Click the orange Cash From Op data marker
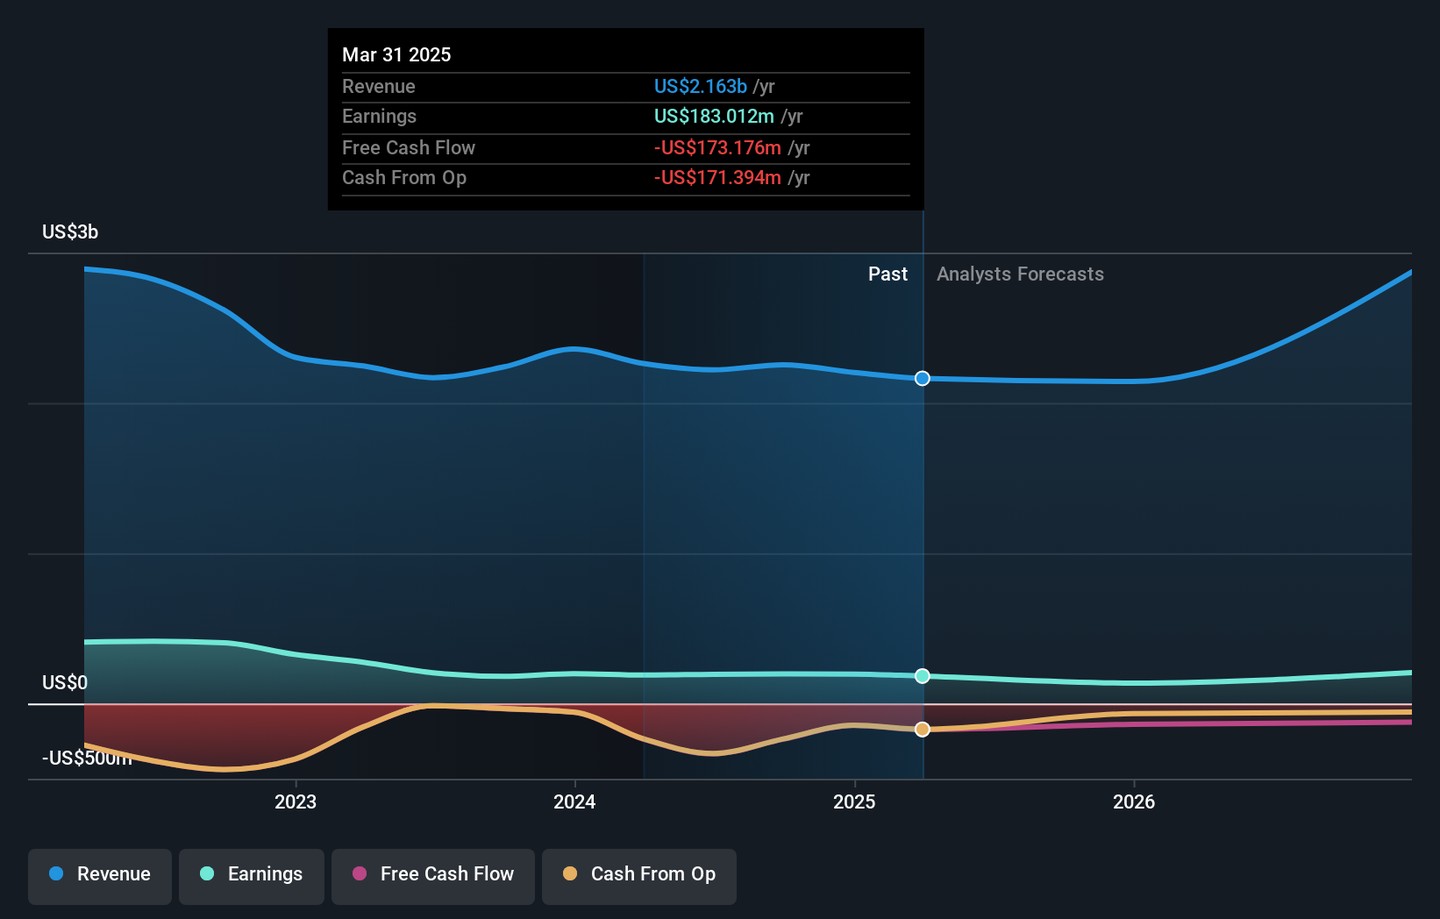Viewport: 1440px width, 919px height. (922, 730)
